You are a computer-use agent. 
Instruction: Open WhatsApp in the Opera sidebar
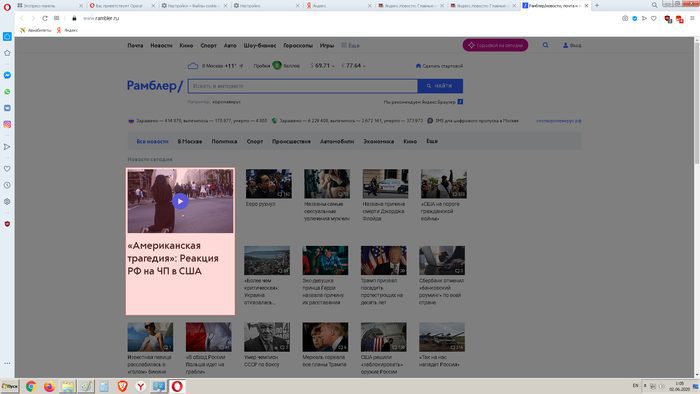[7, 91]
